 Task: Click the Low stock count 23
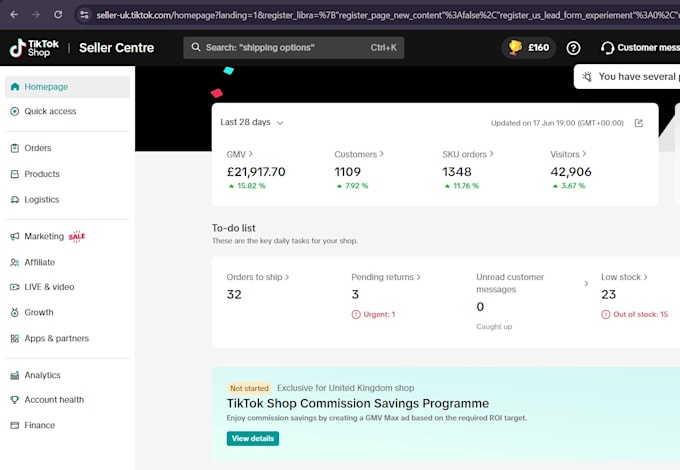[608, 295]
